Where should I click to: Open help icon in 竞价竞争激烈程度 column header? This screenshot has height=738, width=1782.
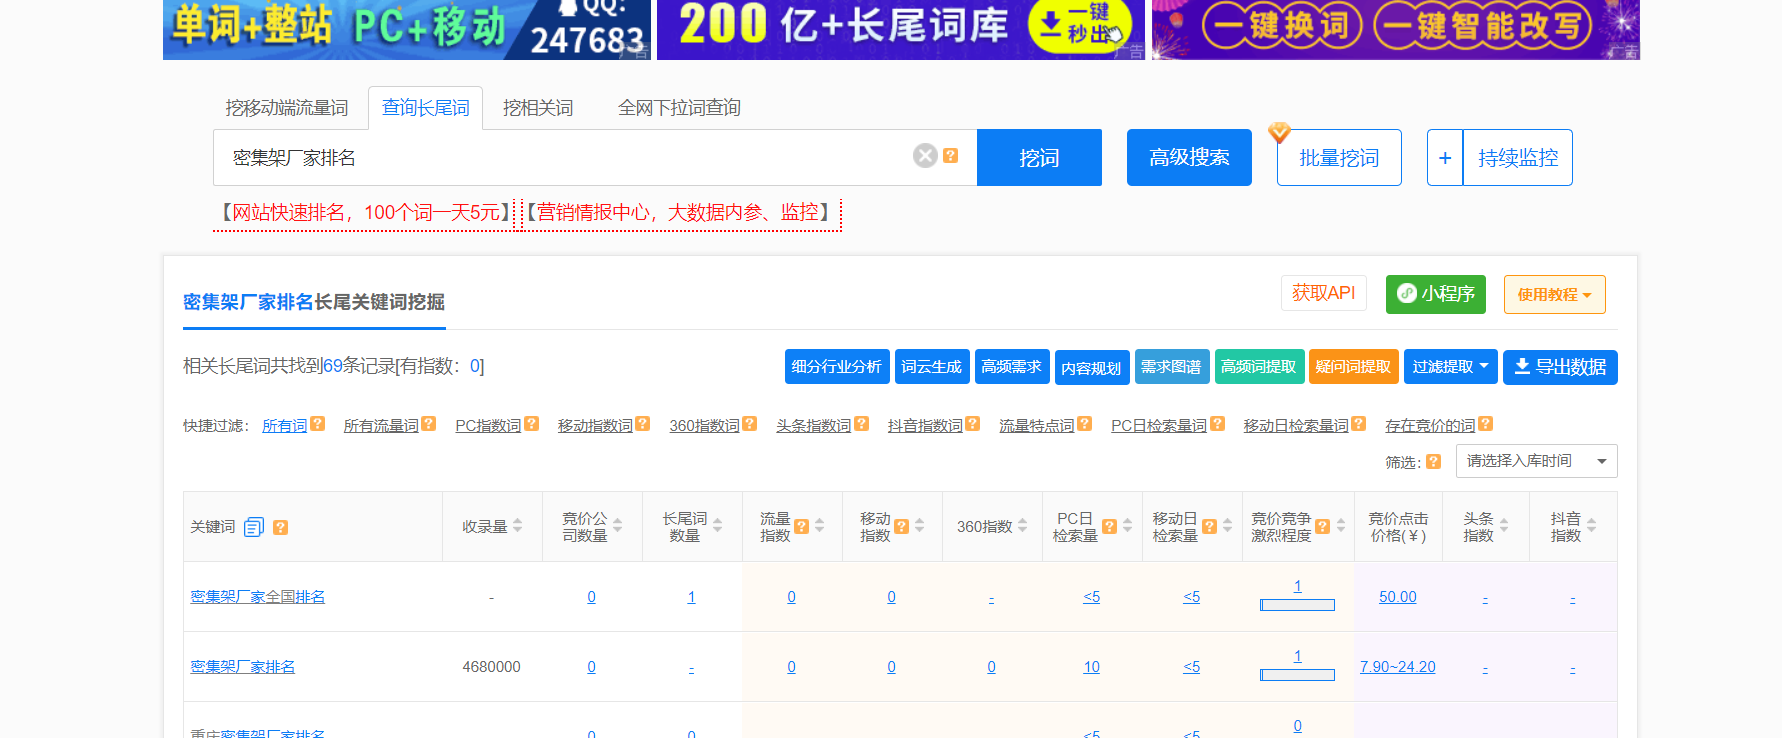point(1322,527)
